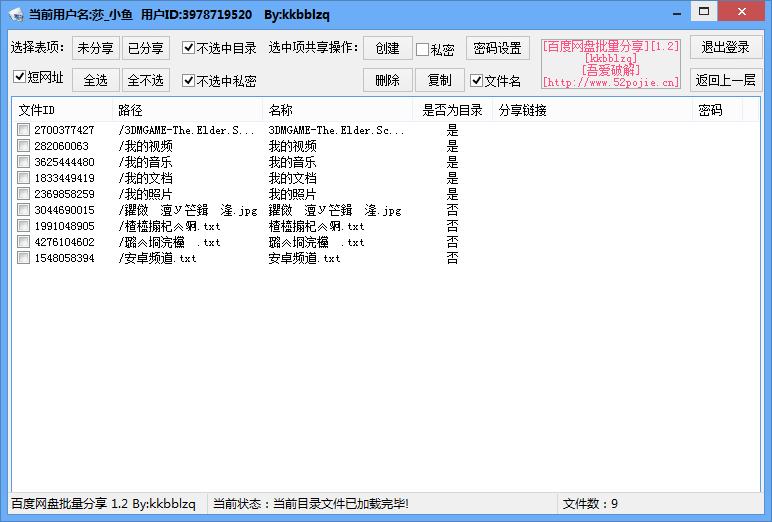The width and height of the screenshot is (772, 522).
Task: Click the 删除 button
Action: pos(387,80)
